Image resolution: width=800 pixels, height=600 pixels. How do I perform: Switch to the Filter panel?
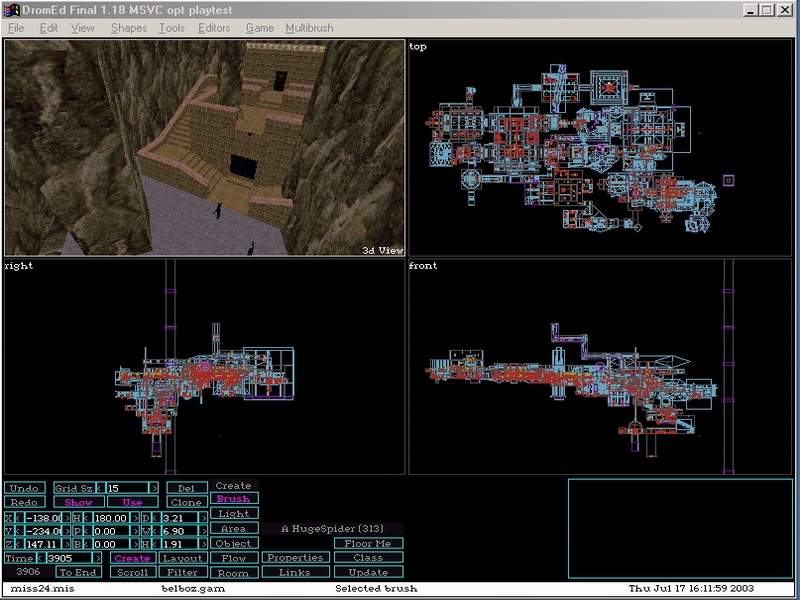pos(183,572)
